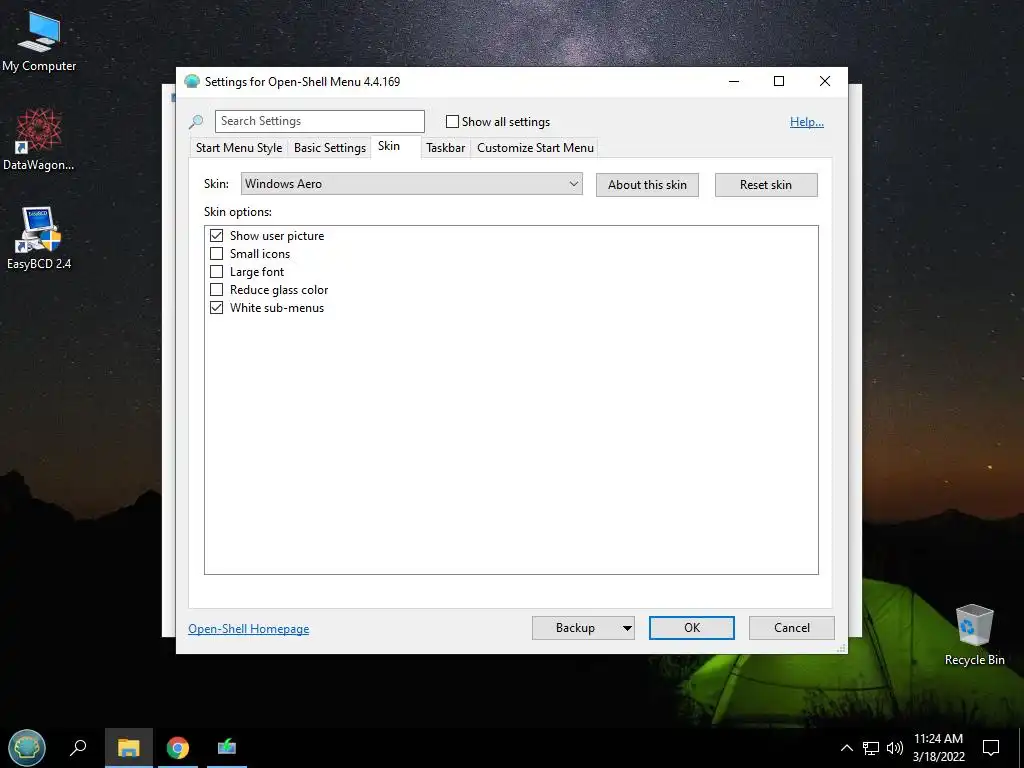Screen dimensions: 1024x768
Task: Enable Large font option
Action: (x=216, y=272)
